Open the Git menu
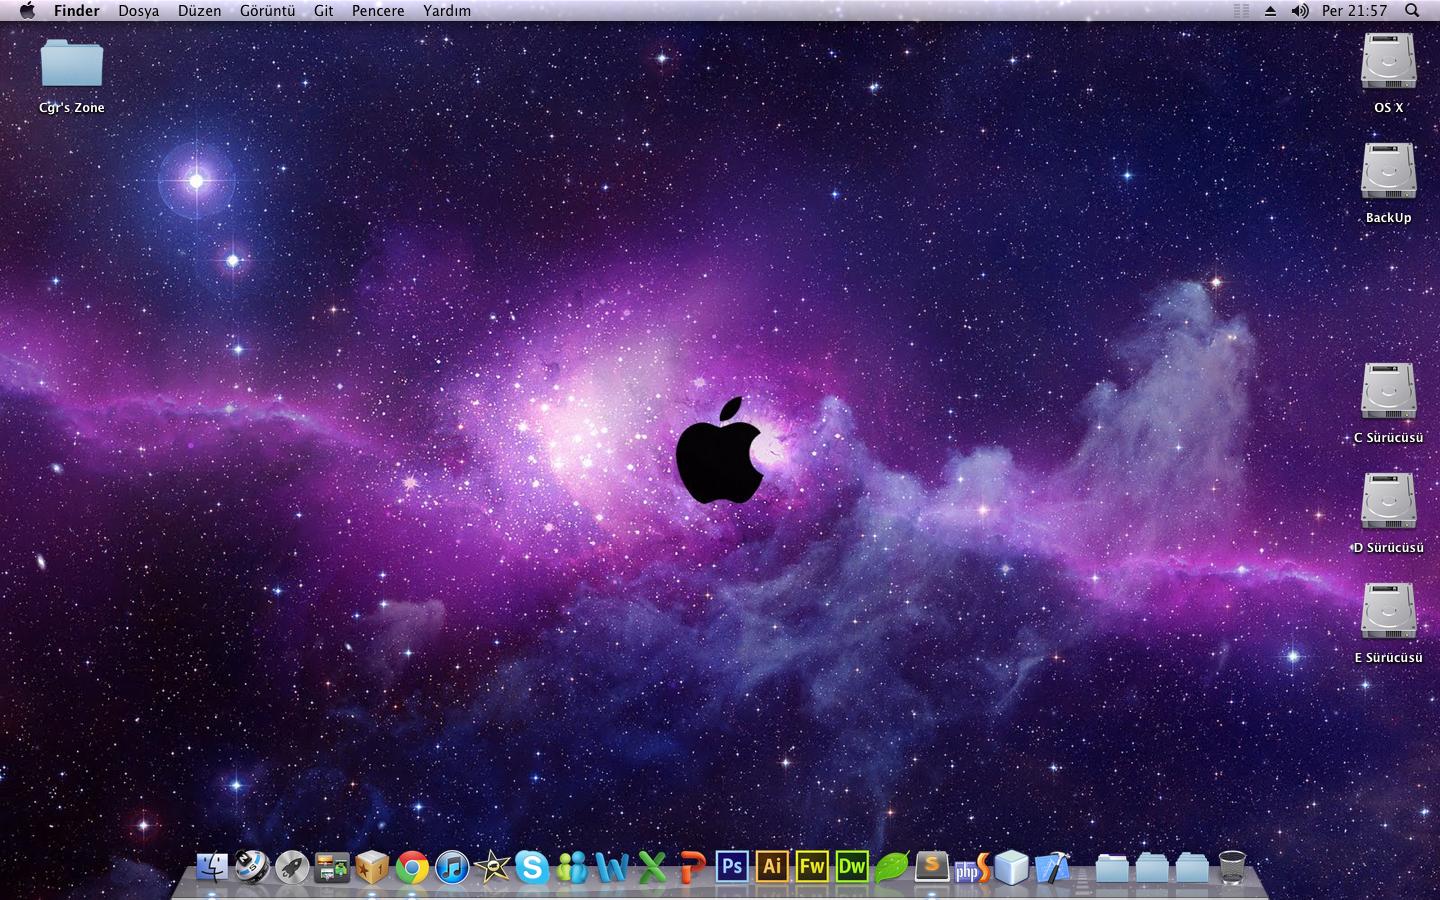The height and width of the screenshot is (900, 1440). (323, 10)
